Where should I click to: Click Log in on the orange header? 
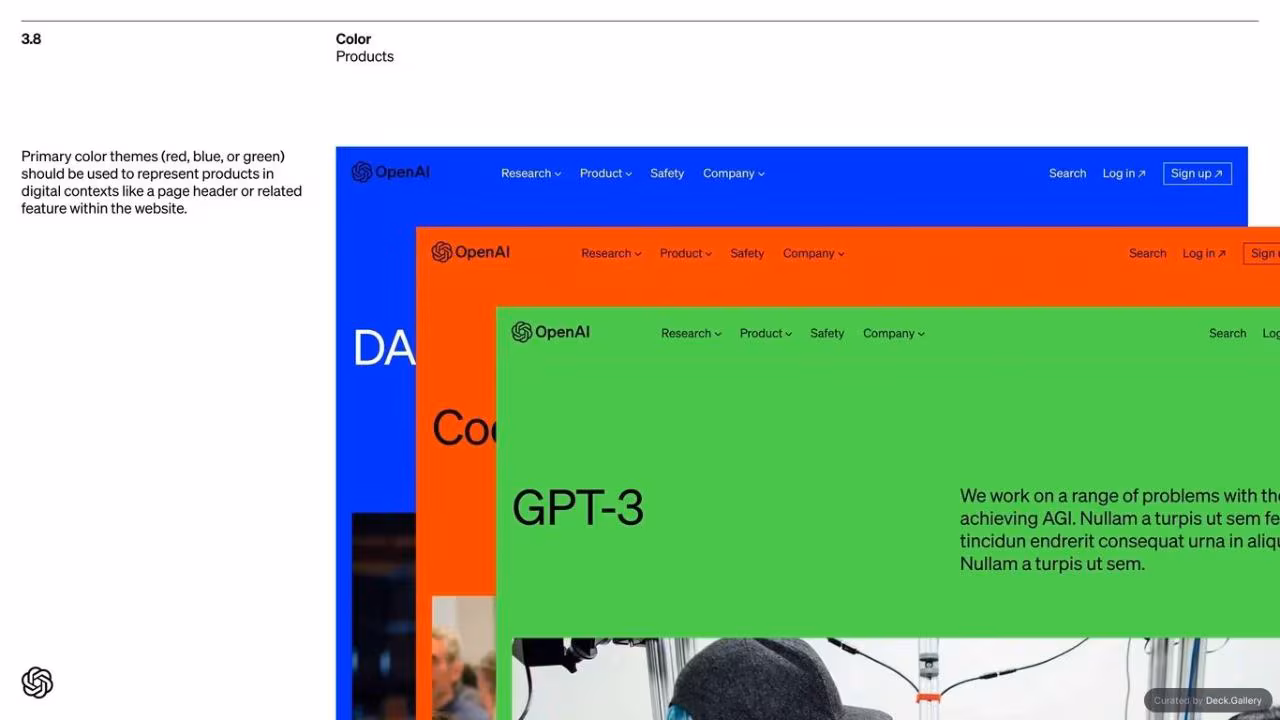pyautogui.click(x=1204, y=253)
